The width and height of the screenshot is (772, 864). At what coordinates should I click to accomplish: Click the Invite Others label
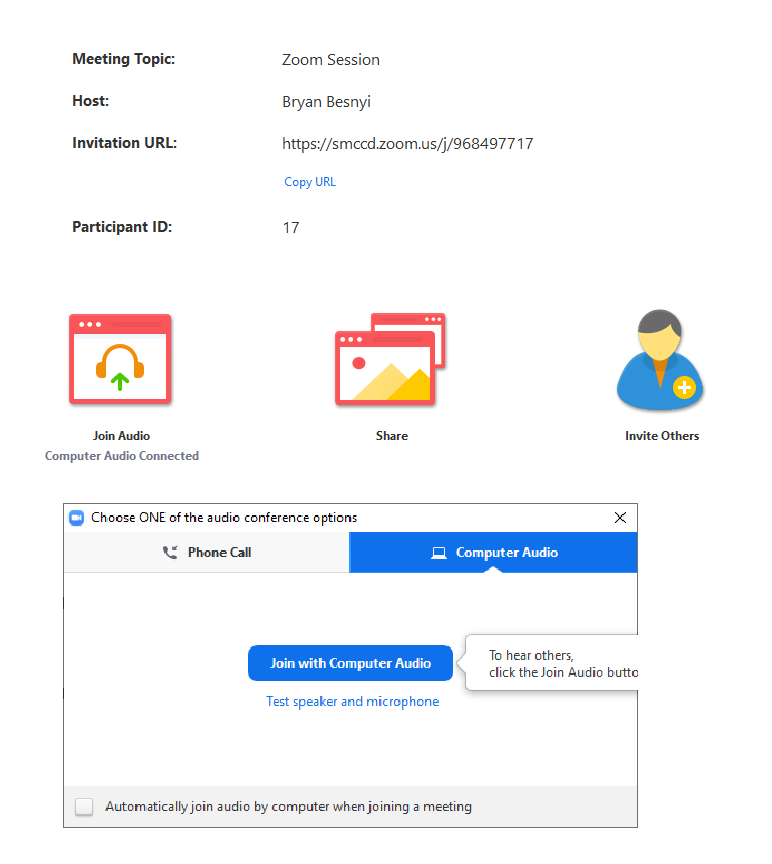pos(662,436)
